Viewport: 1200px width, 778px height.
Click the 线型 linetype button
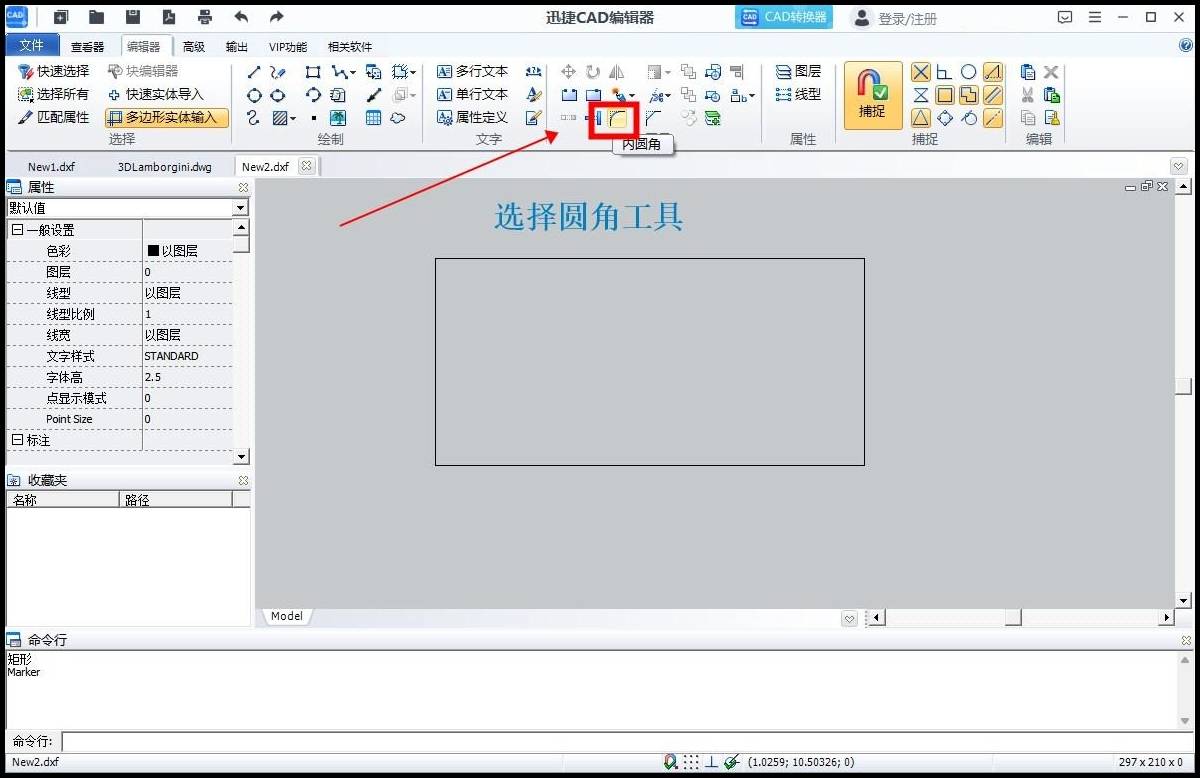tap(798, 95)
